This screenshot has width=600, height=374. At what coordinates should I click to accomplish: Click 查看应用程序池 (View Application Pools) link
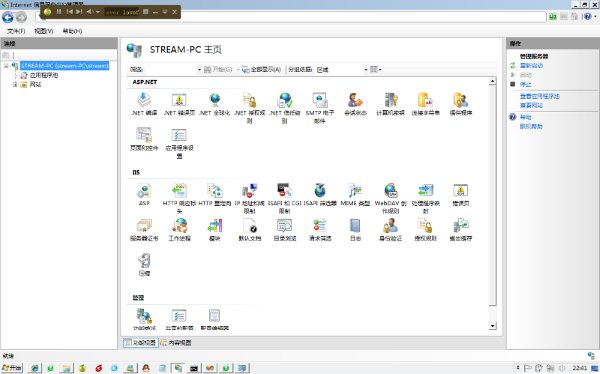[540, 96]
